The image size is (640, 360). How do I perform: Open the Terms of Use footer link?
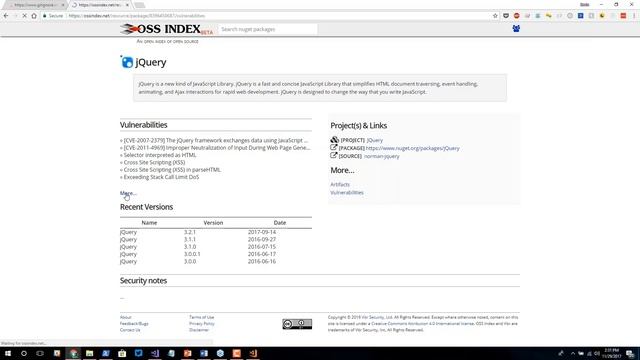pos(201,317)
